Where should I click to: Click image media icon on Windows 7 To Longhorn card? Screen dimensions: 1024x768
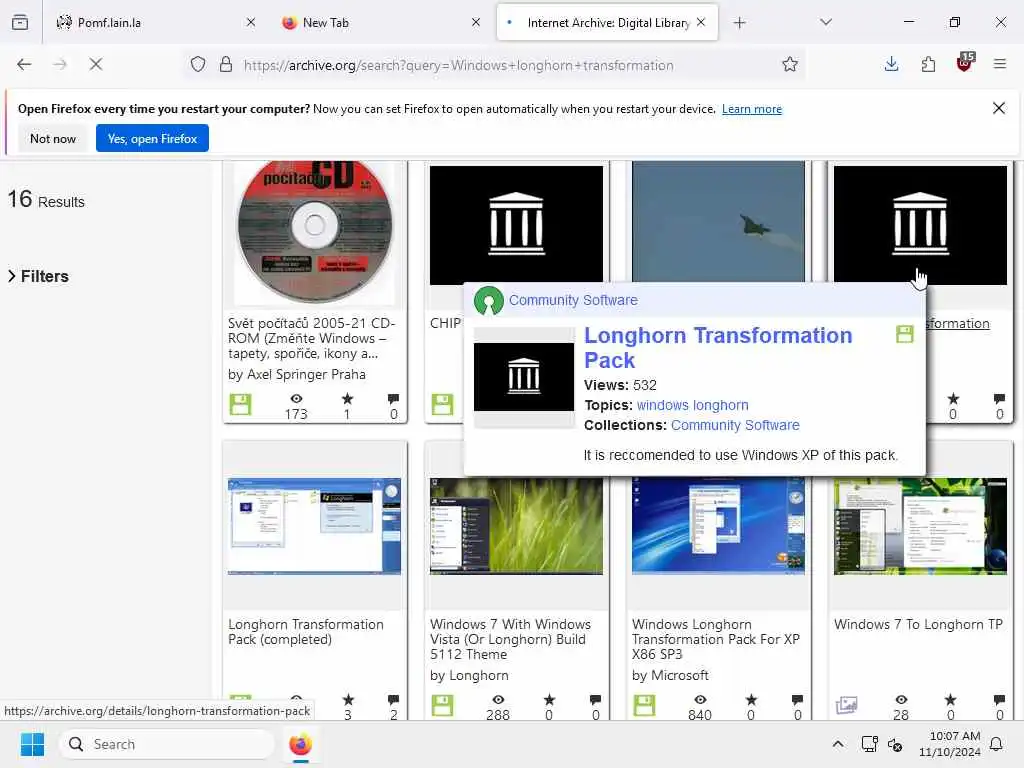point(846,705)
